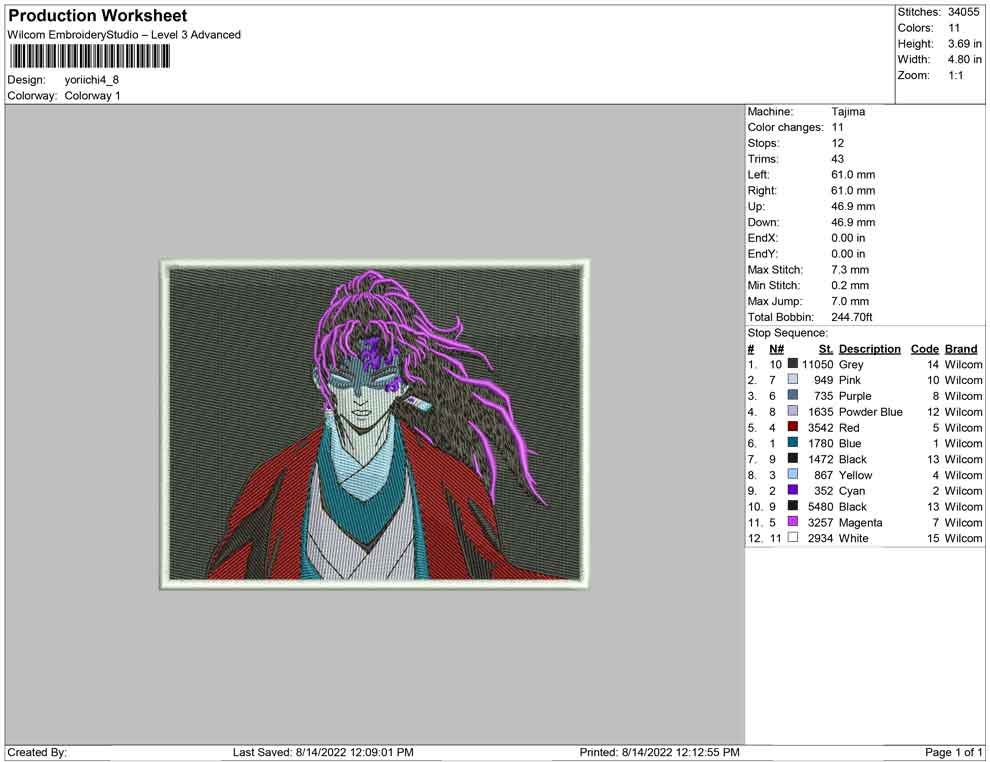Click the 'Printed: 8/14/2022 12:12:55 PM' text
The width and height of the screenshot is (990, 762).
coord(659,752)
